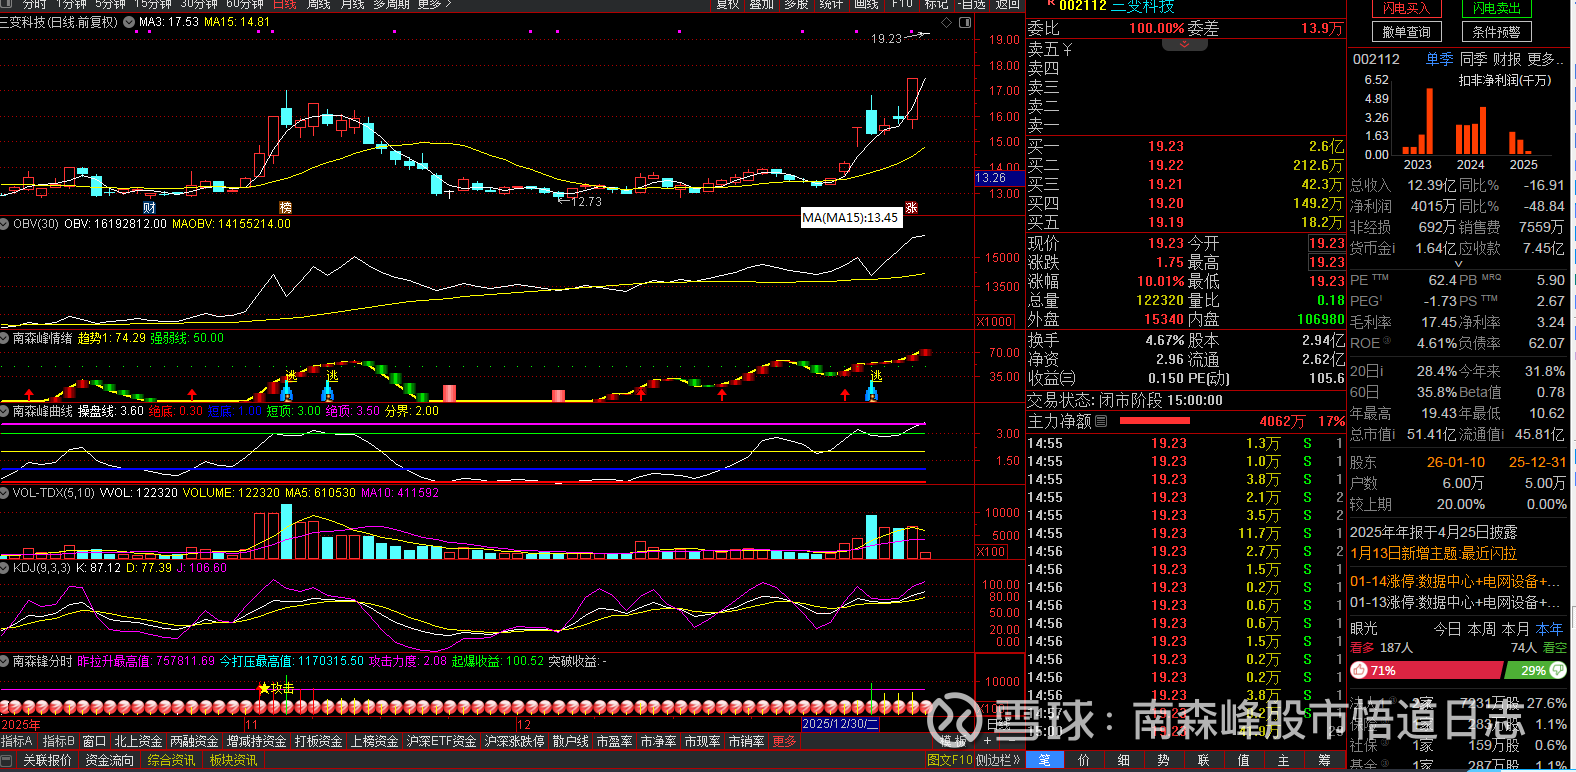The height and width of the screenshot is (772, 1576).
Task: Vote 看空 in the 眼光 section
Action: coord(1555,648)
